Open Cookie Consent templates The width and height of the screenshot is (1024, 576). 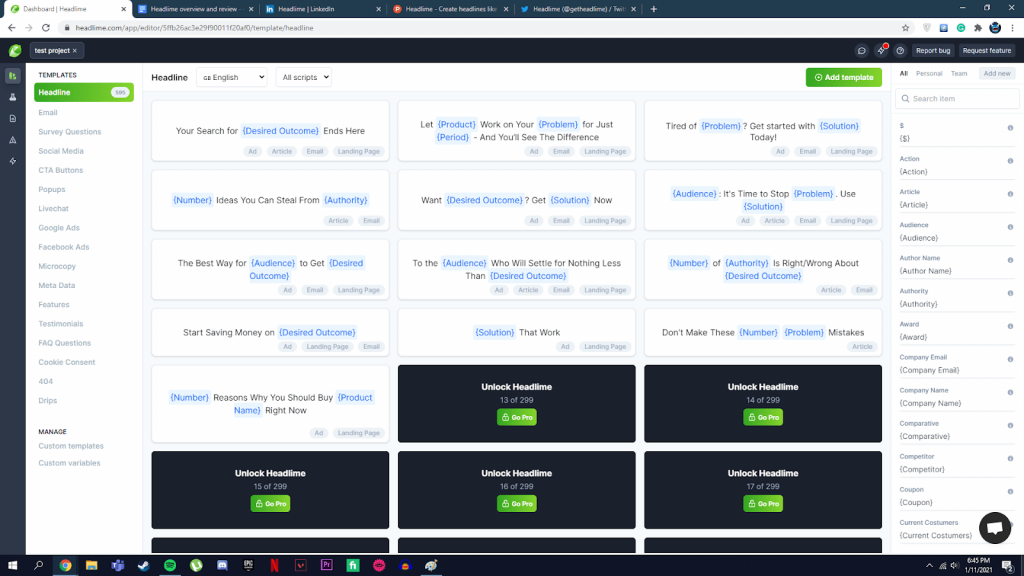[x=67, y=362]
